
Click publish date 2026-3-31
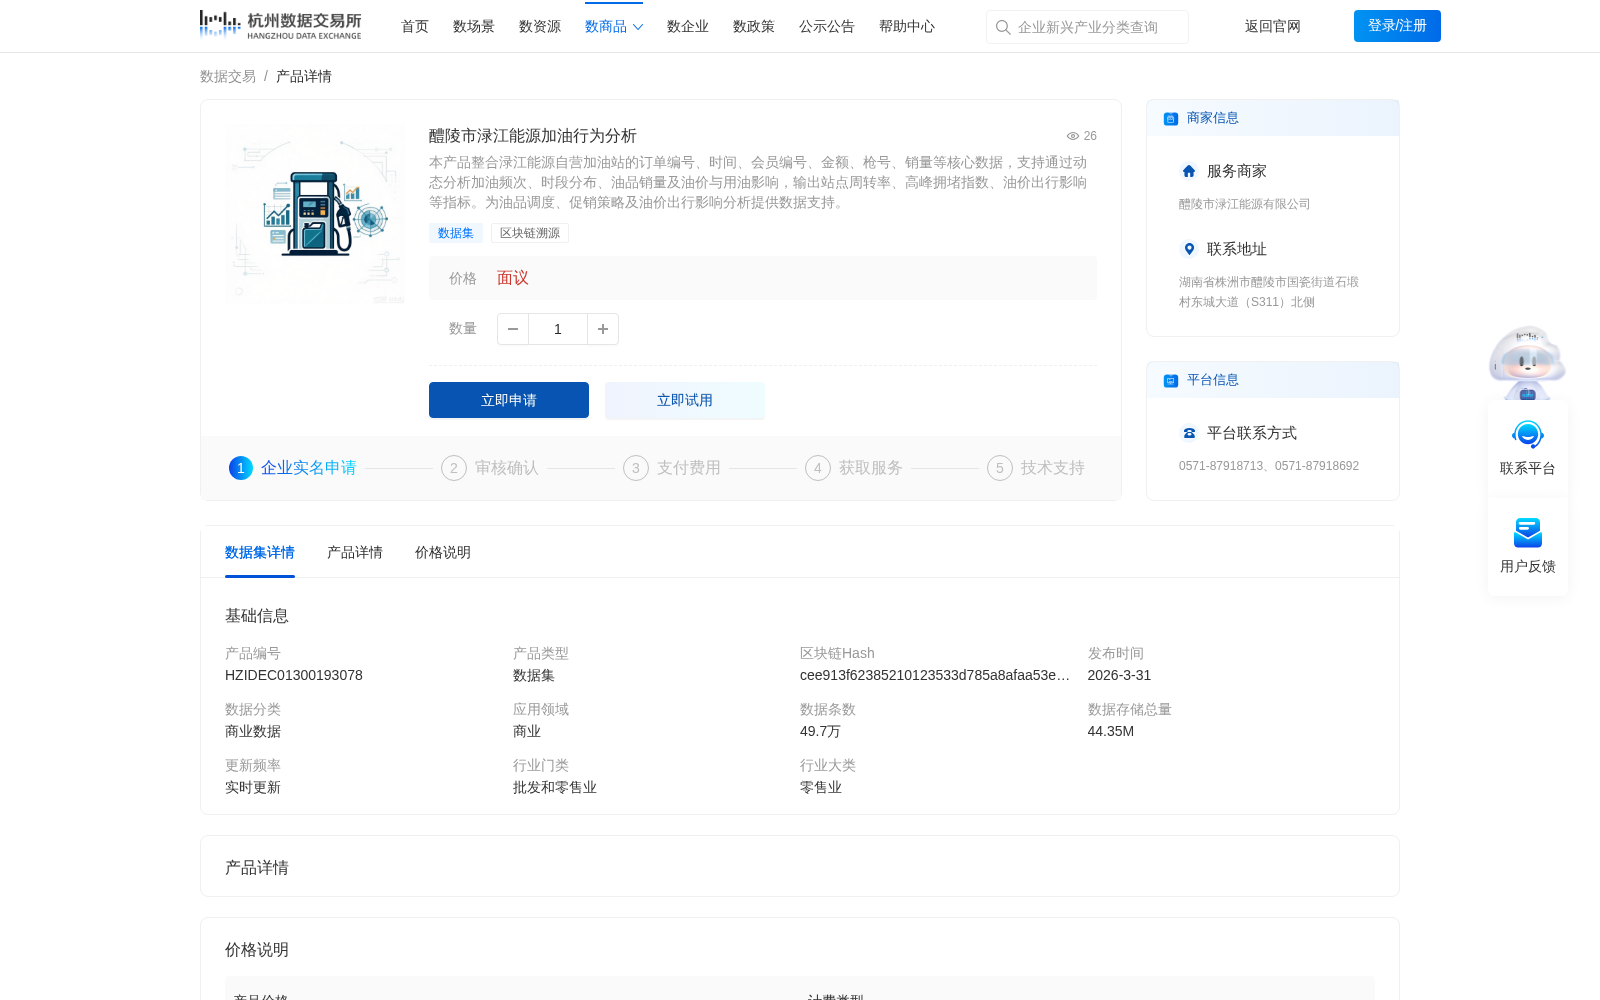[x=1119, y=675]
